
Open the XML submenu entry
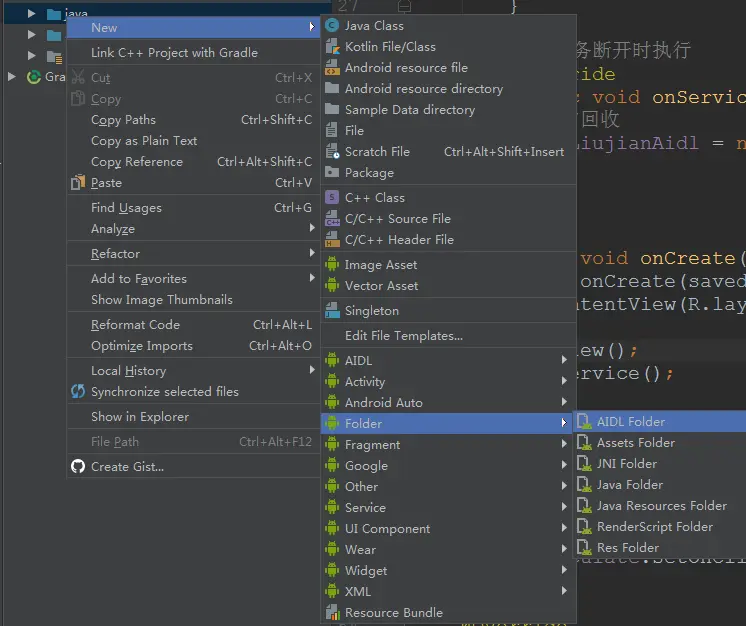(449, 591)
